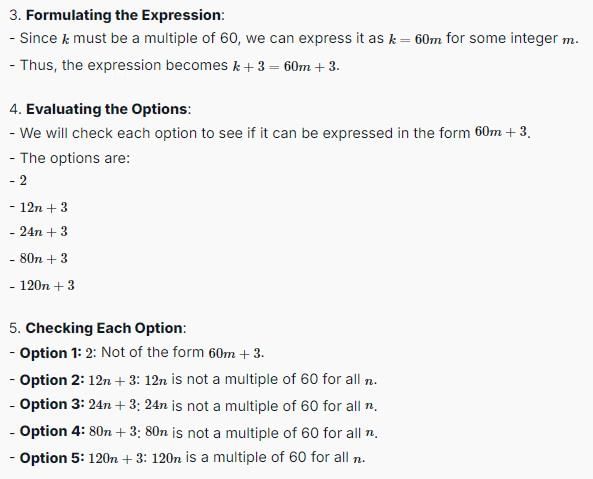Click 'The options are:' line
Viewport: 593px width, 479px height.
75,158
